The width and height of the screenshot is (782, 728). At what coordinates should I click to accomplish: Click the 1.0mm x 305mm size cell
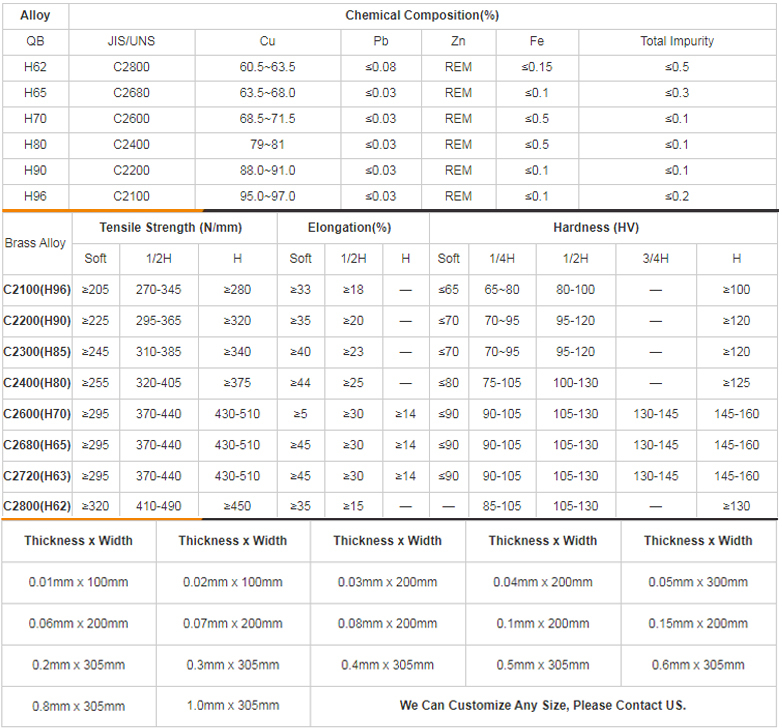tap(232, 705)
